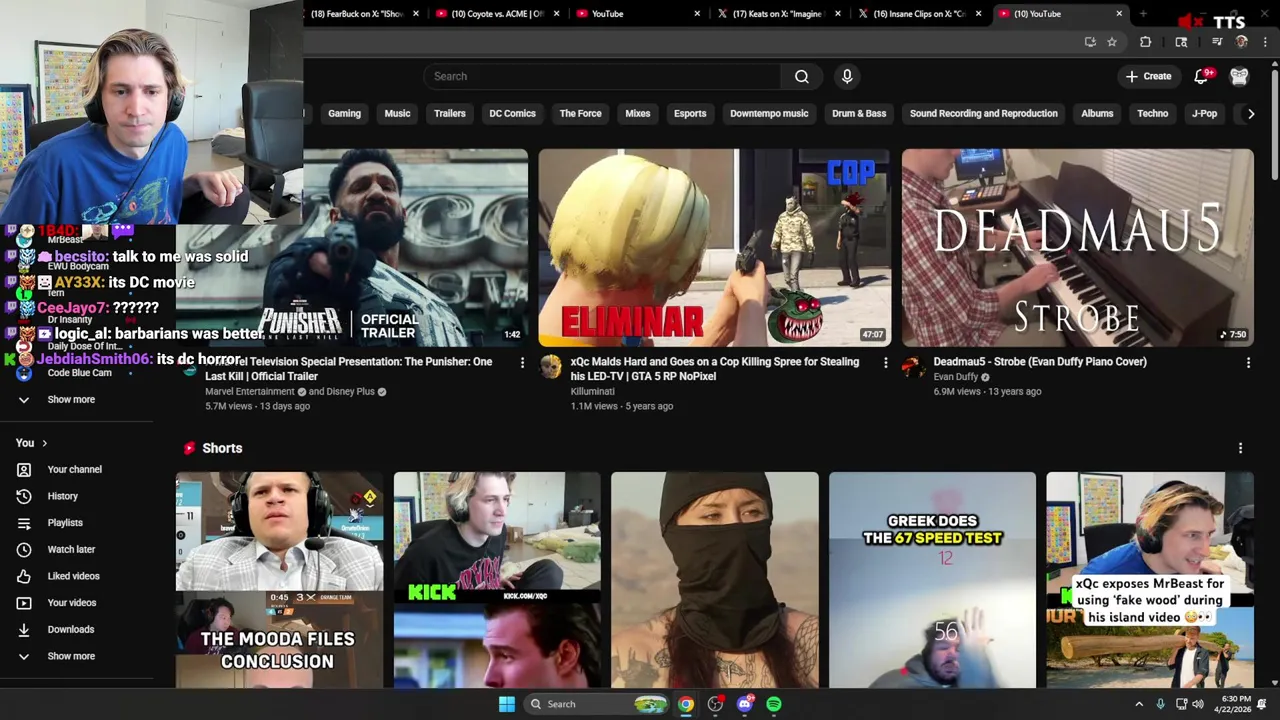Viewport: 1280px width, 720px height.
Task: Activate voice search microphone icon
Action: point(847,76)
